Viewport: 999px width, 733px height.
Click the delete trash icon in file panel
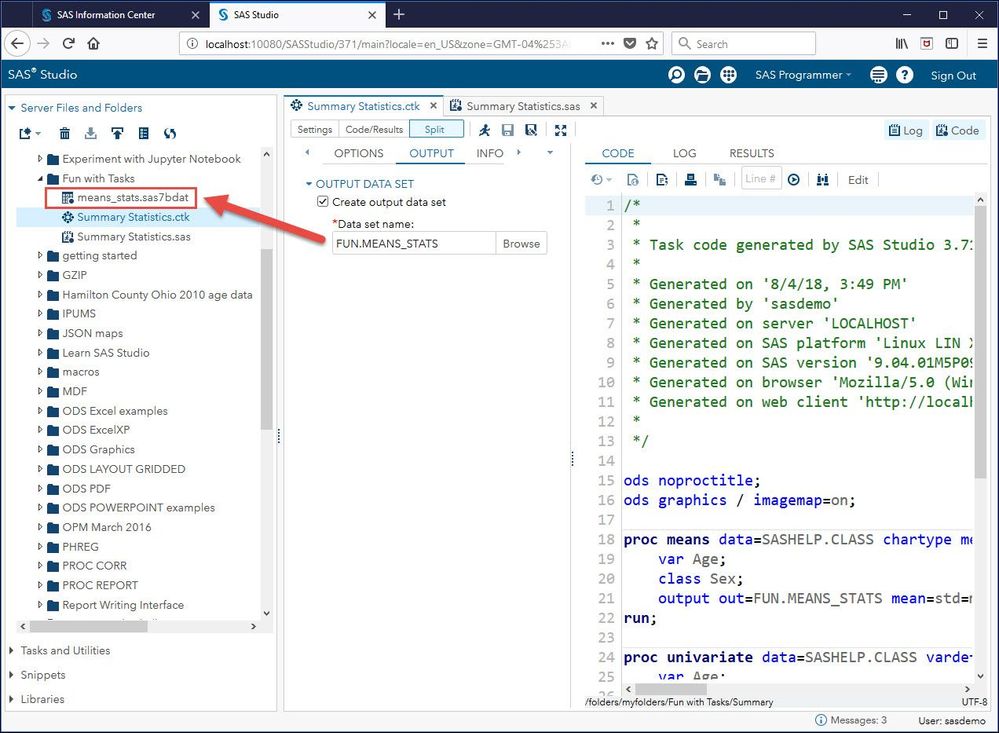65,133
